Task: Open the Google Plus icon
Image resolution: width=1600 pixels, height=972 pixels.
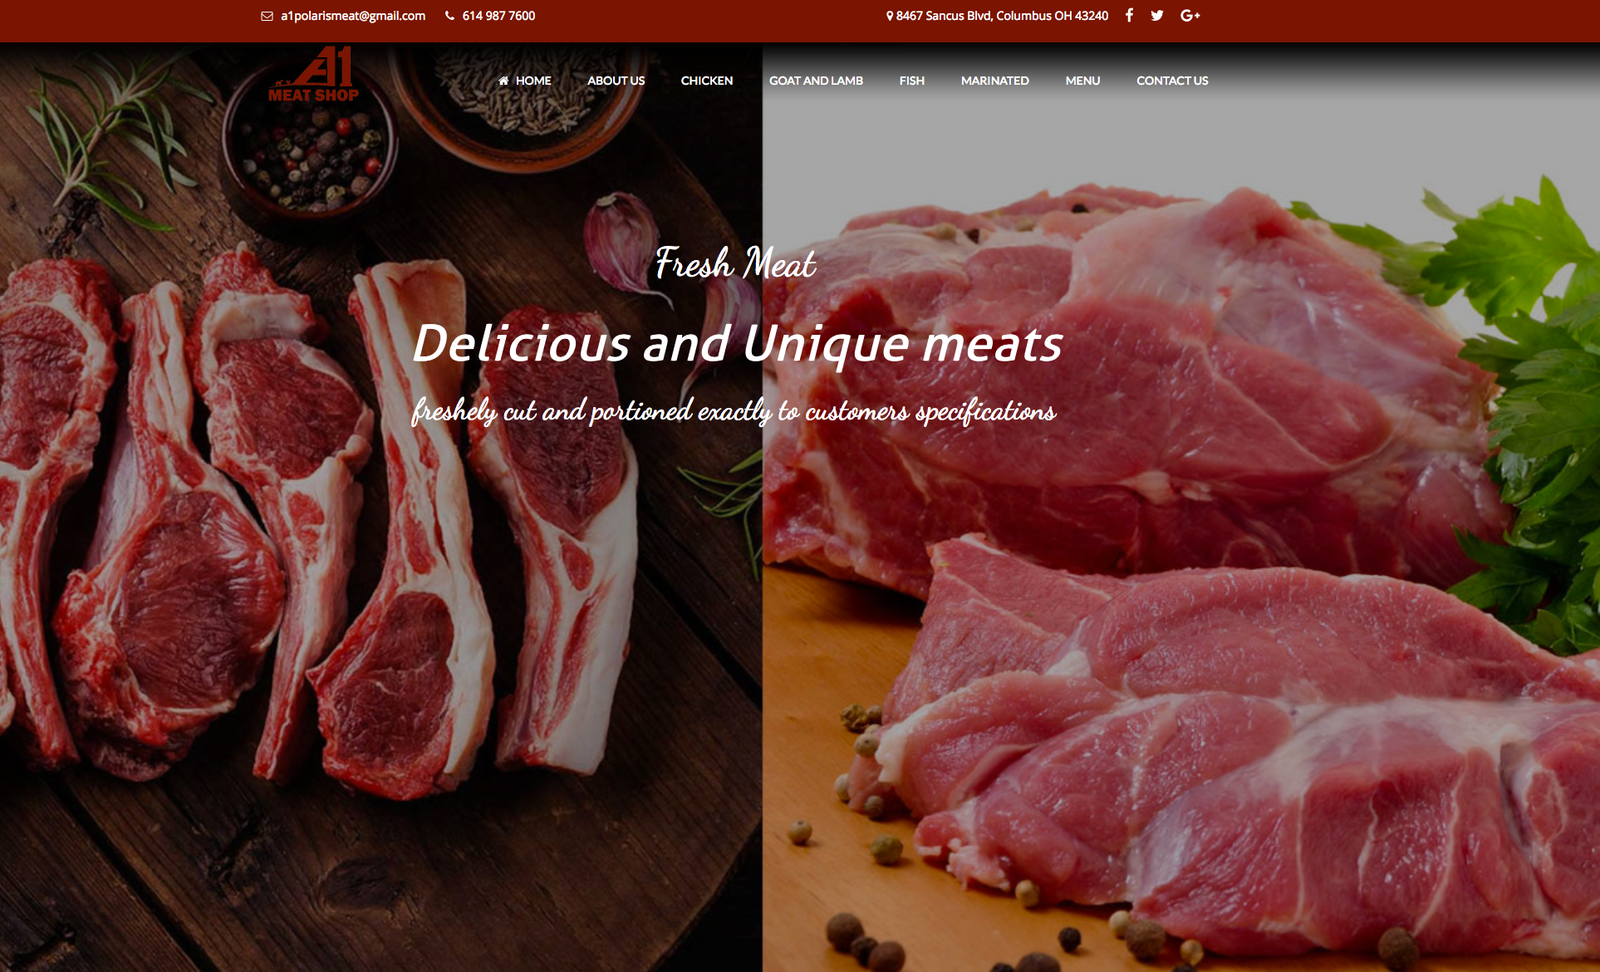Action: [x=1190, y=15]
